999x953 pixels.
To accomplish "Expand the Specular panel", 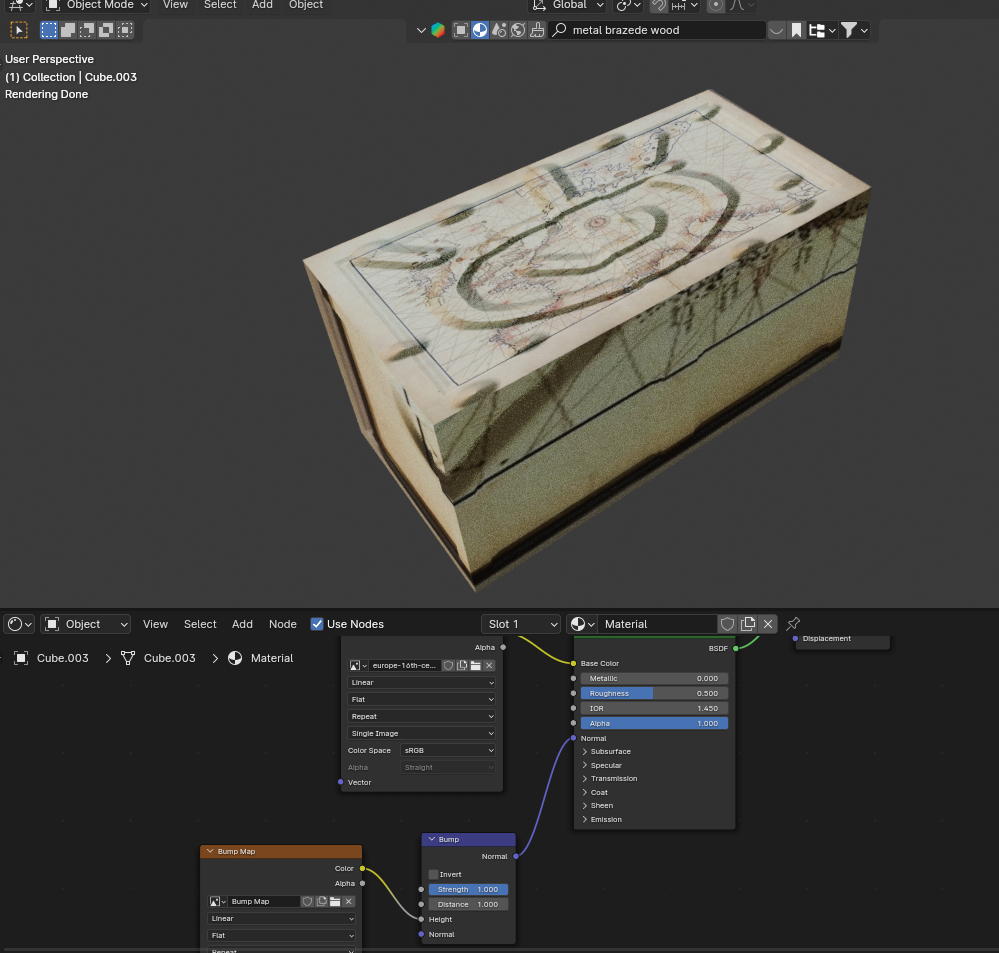I will tap(601, 765).
